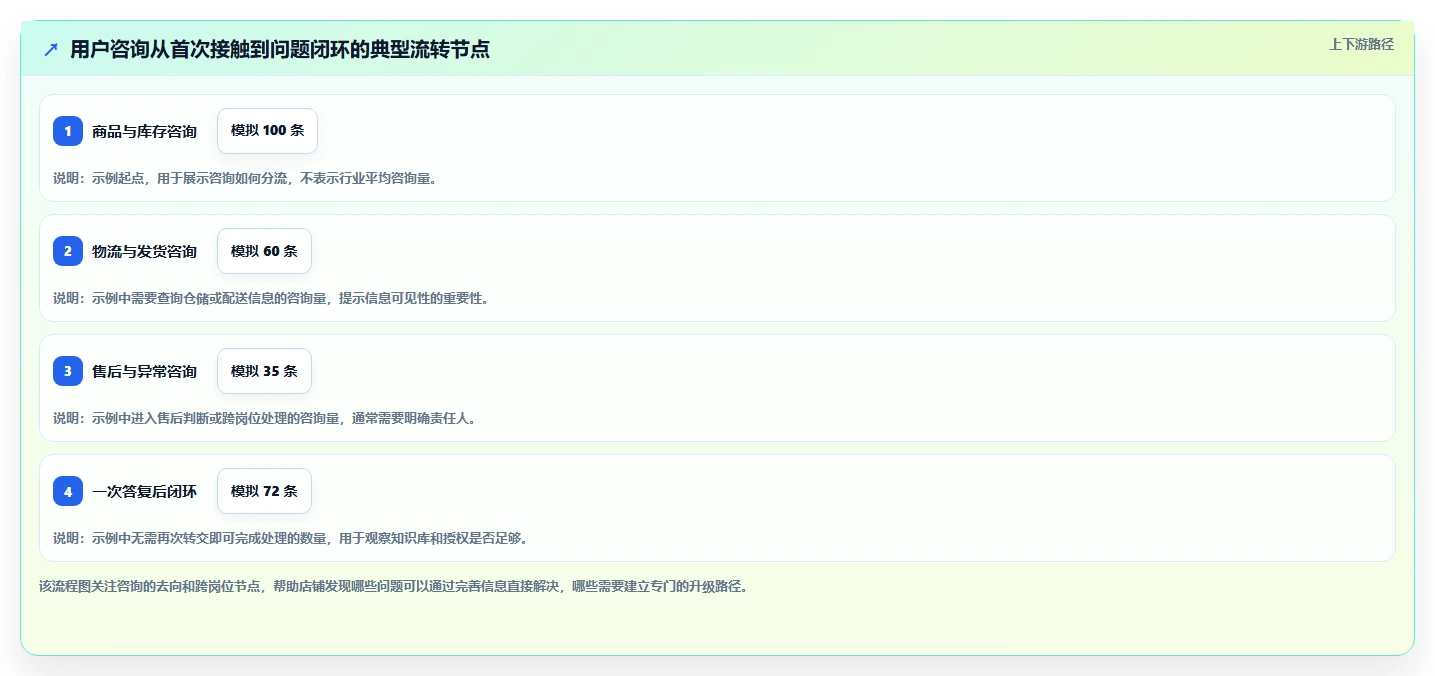Click the 模拟 60 条 pill
This screenshot has width=1435, height=676.
264,251
